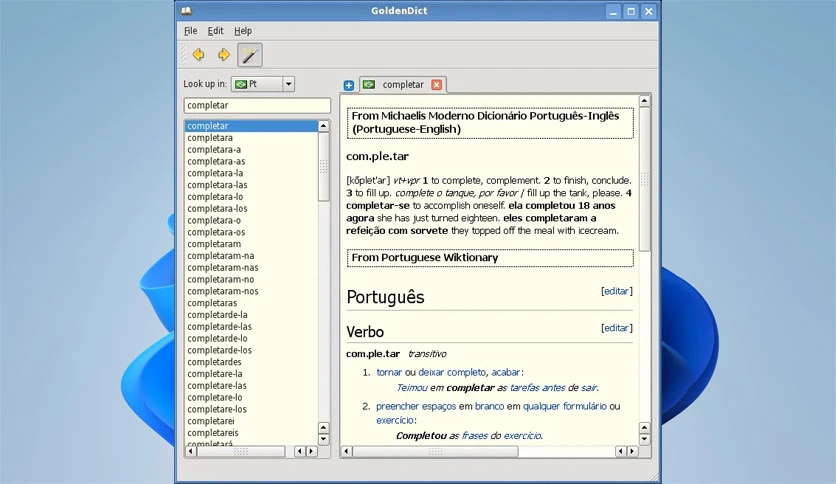Click the forward navigation arrow icon
The image size is (836, 484).
[223, 54]
